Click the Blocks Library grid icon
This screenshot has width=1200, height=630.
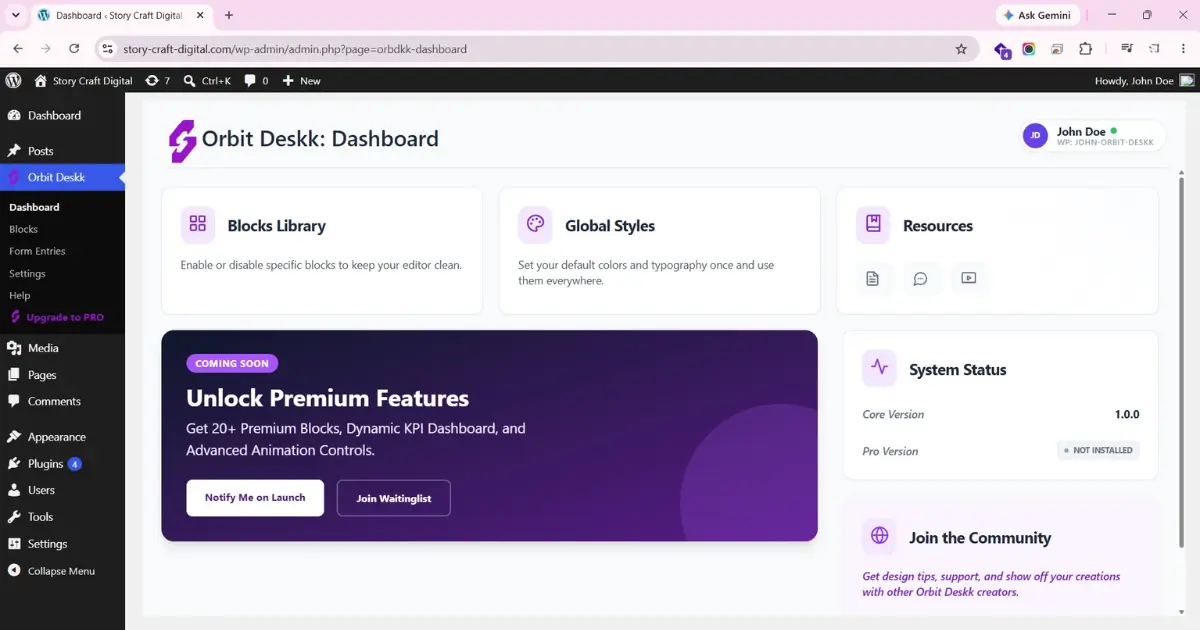click(x=198, y=225)
